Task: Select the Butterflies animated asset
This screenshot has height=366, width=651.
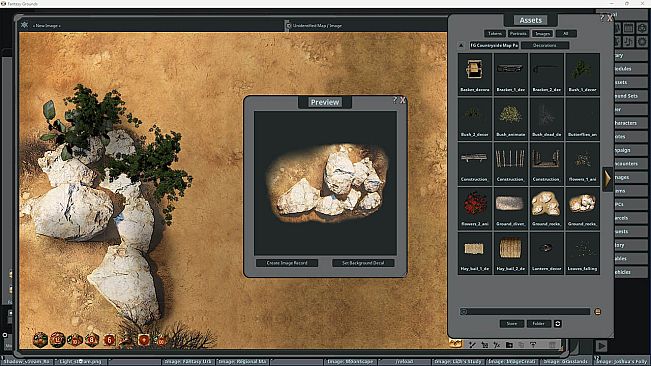Action: 582,118
